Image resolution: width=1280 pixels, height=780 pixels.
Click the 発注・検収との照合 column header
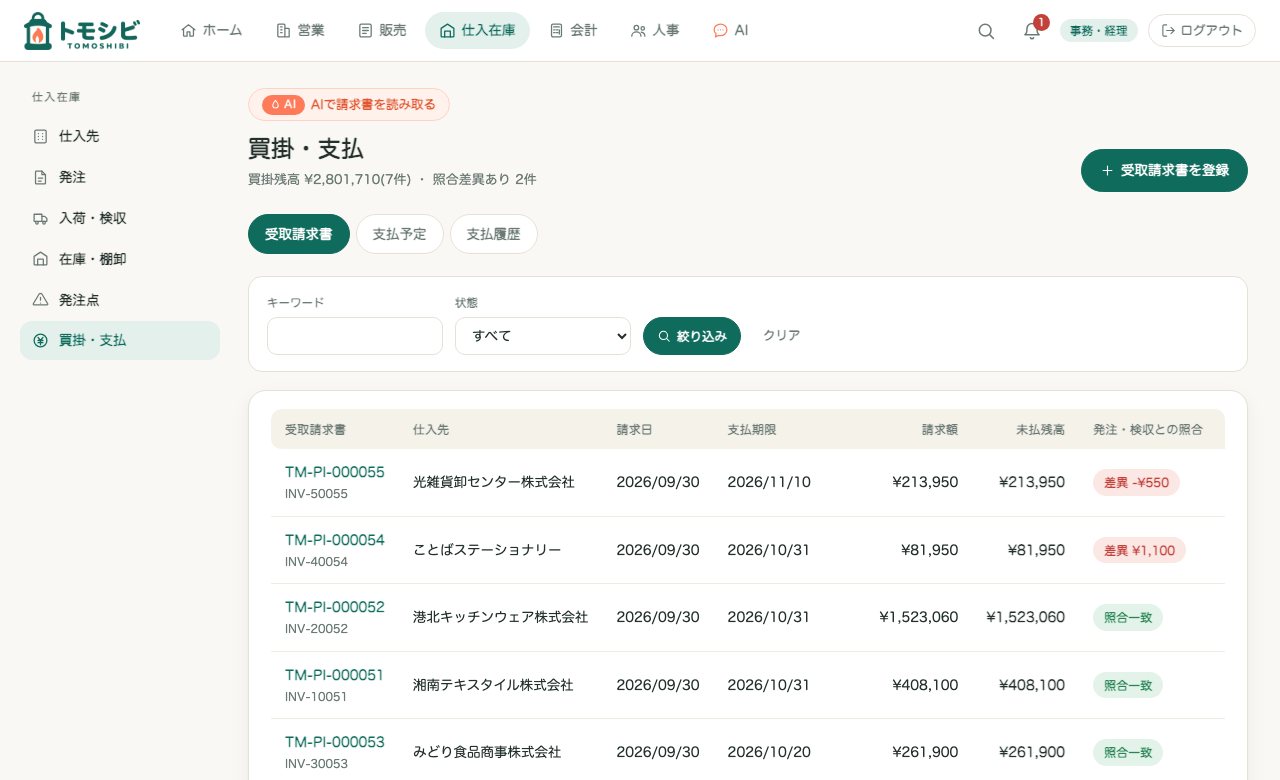click(x=1148, y=429)
